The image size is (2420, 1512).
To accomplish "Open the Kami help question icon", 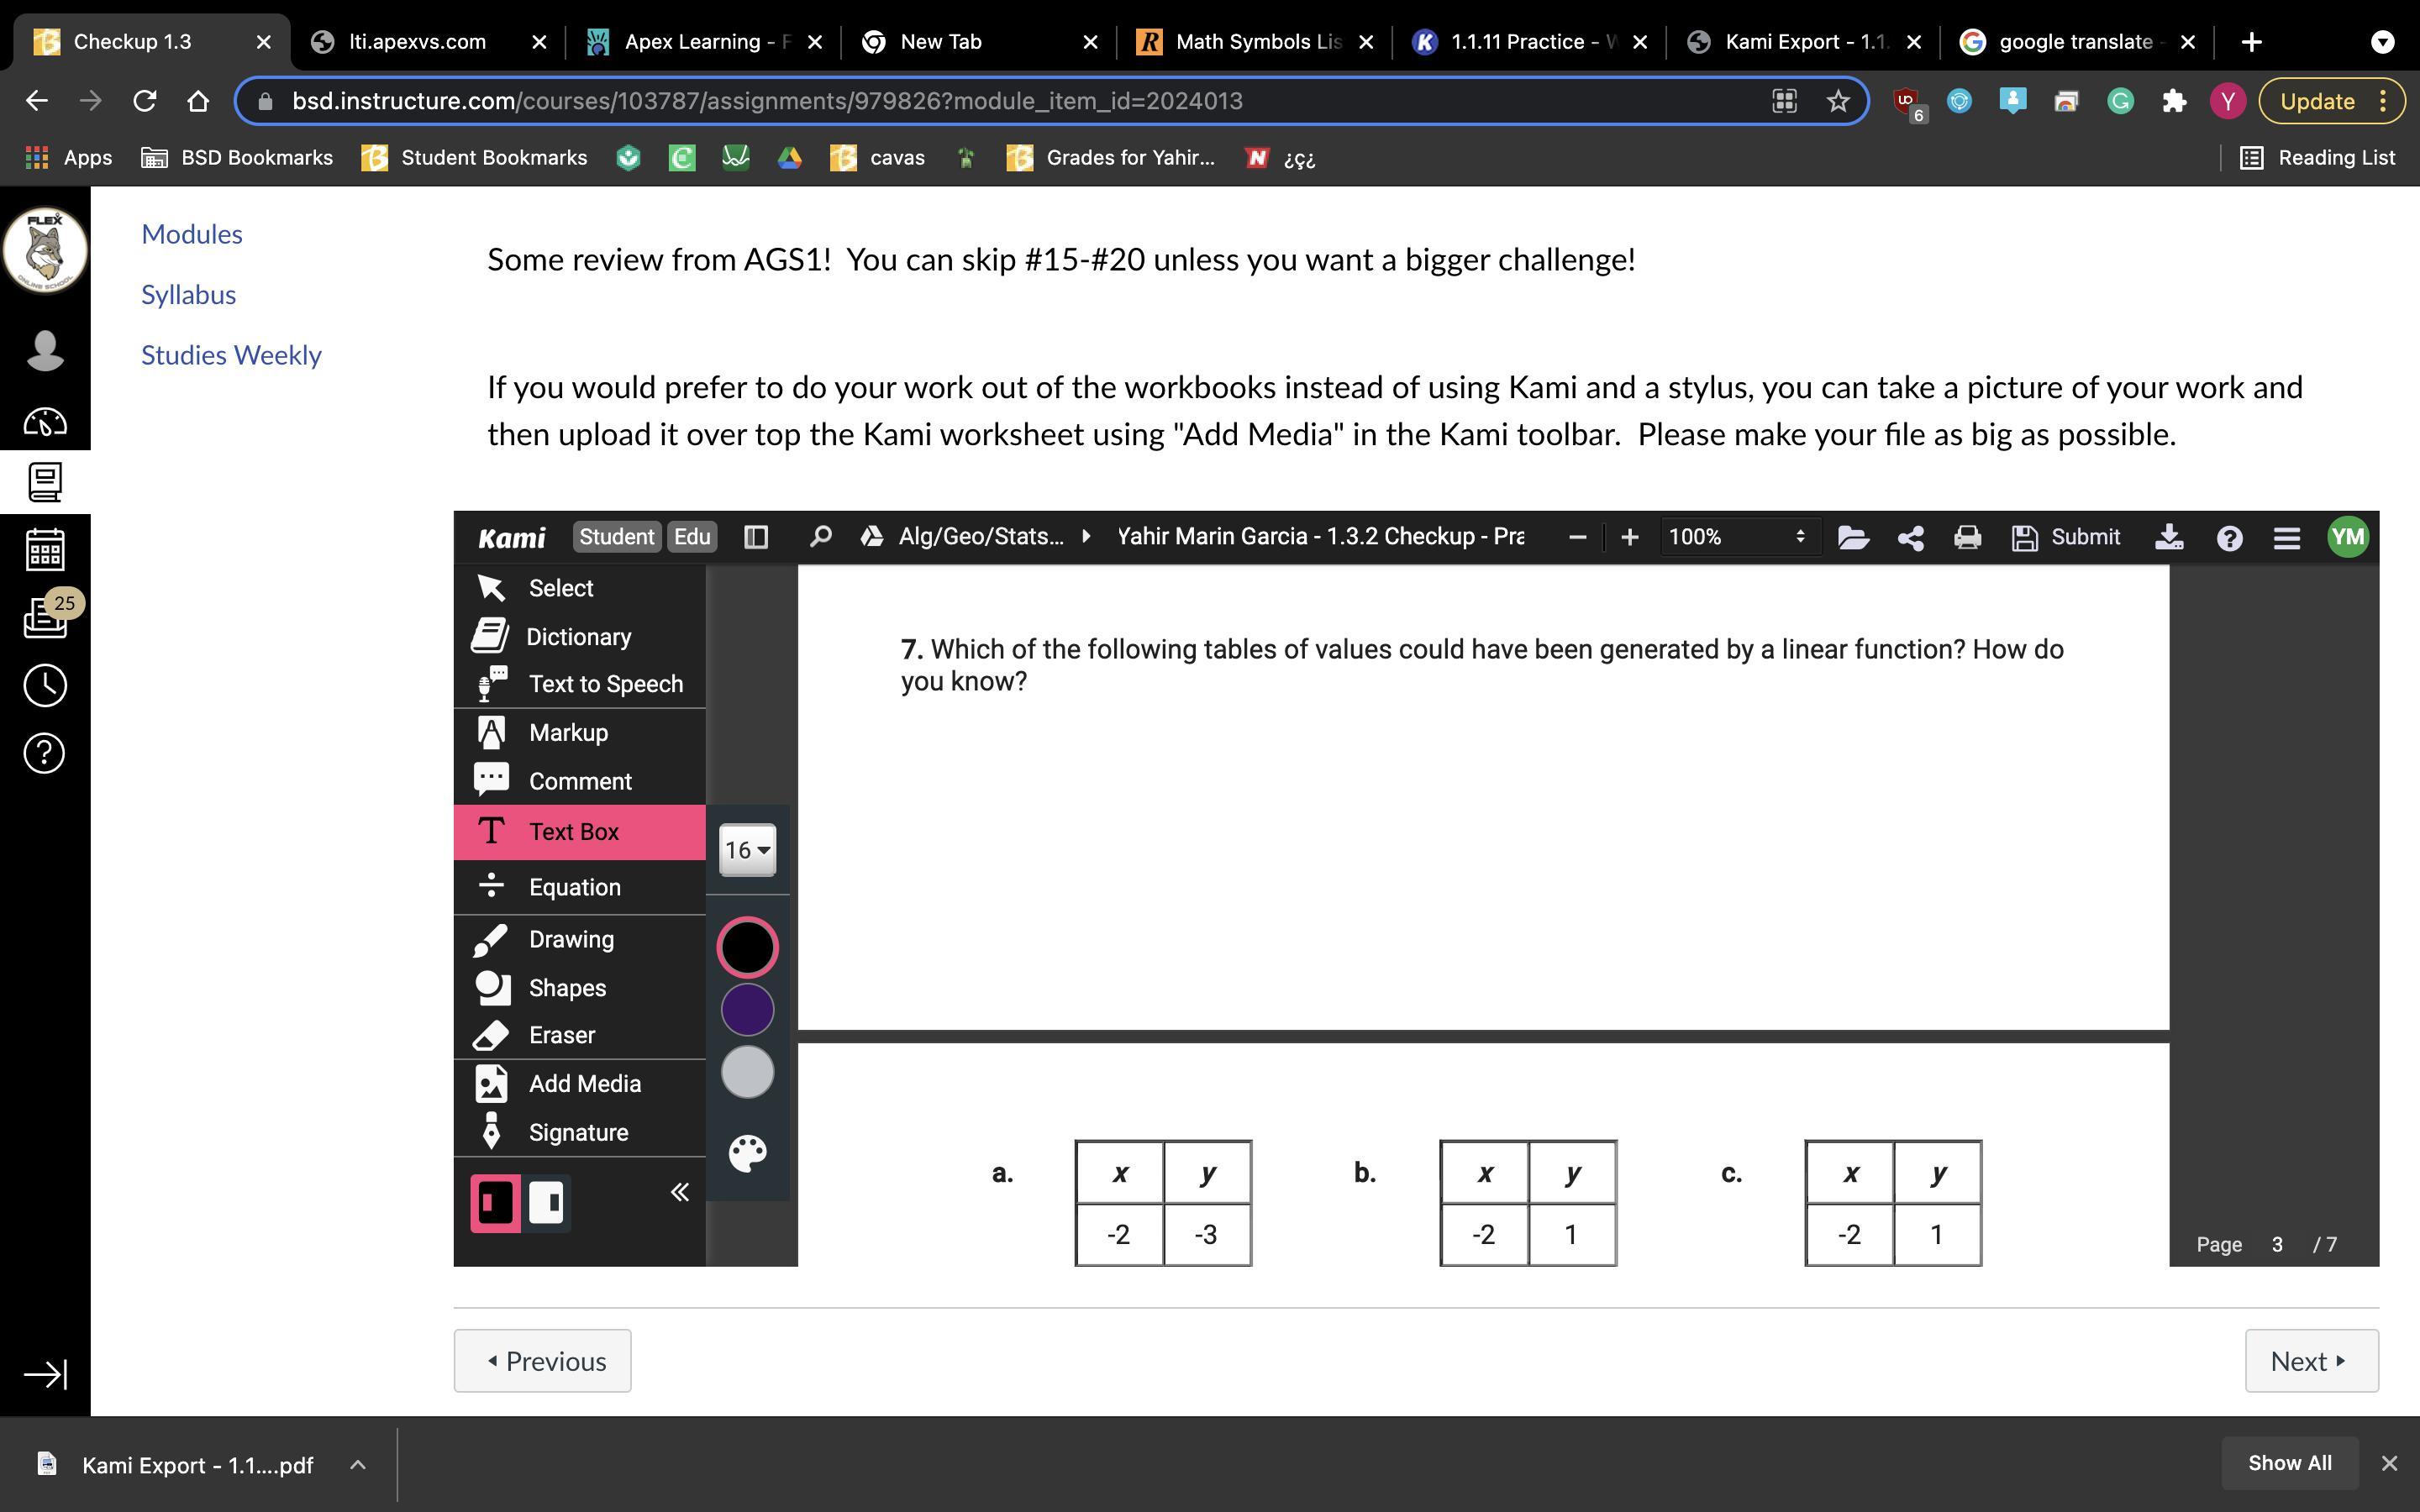I will click(2228, 538).
